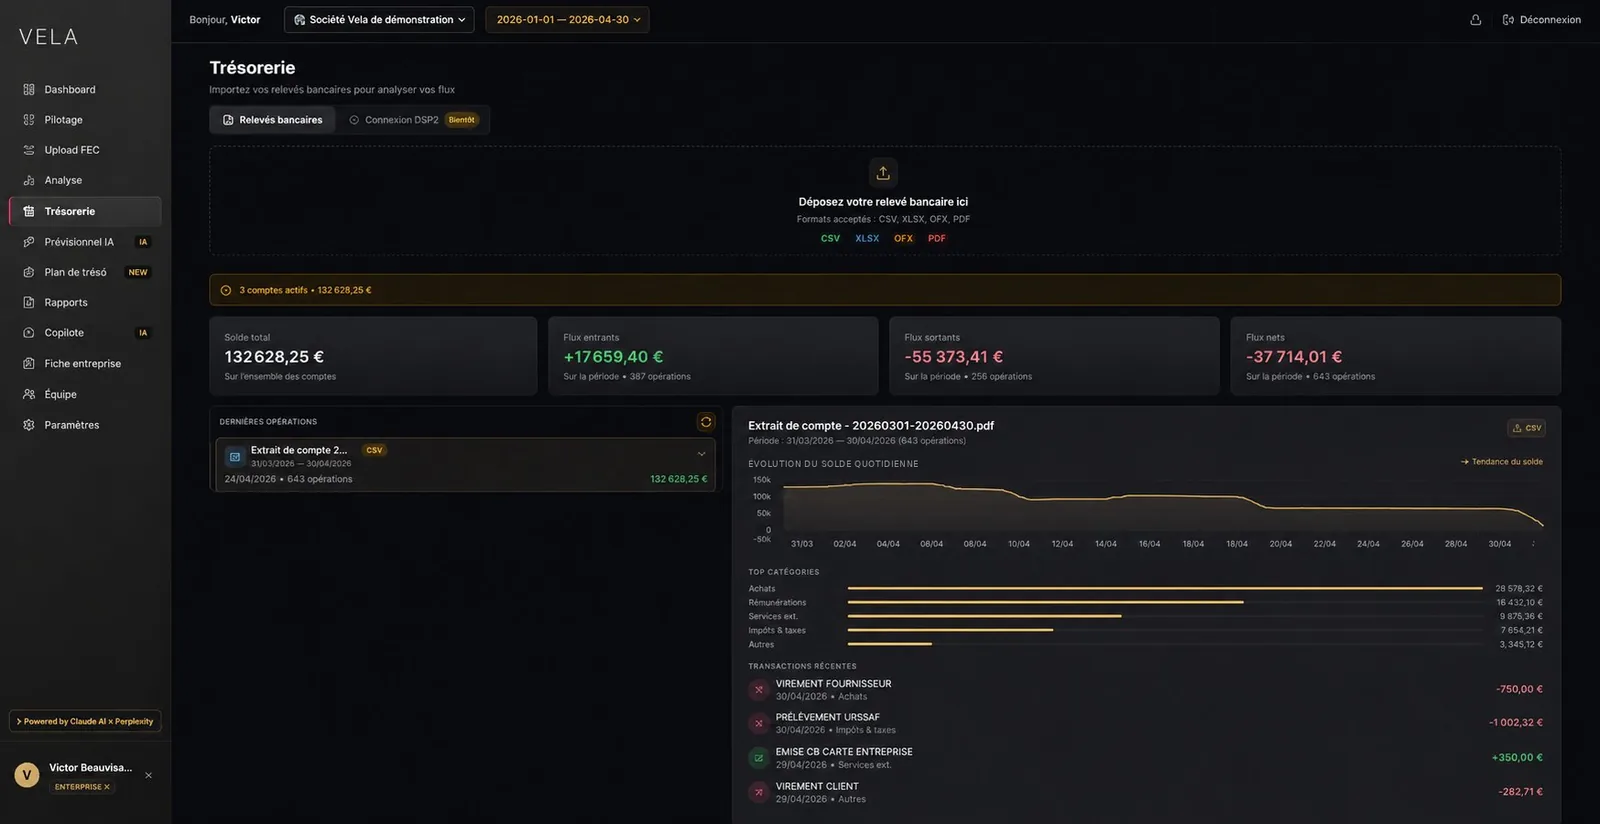Click the Achats category bar
Image resolution: width=1600 pixels, height=824 pixels.
point(1165,588)
